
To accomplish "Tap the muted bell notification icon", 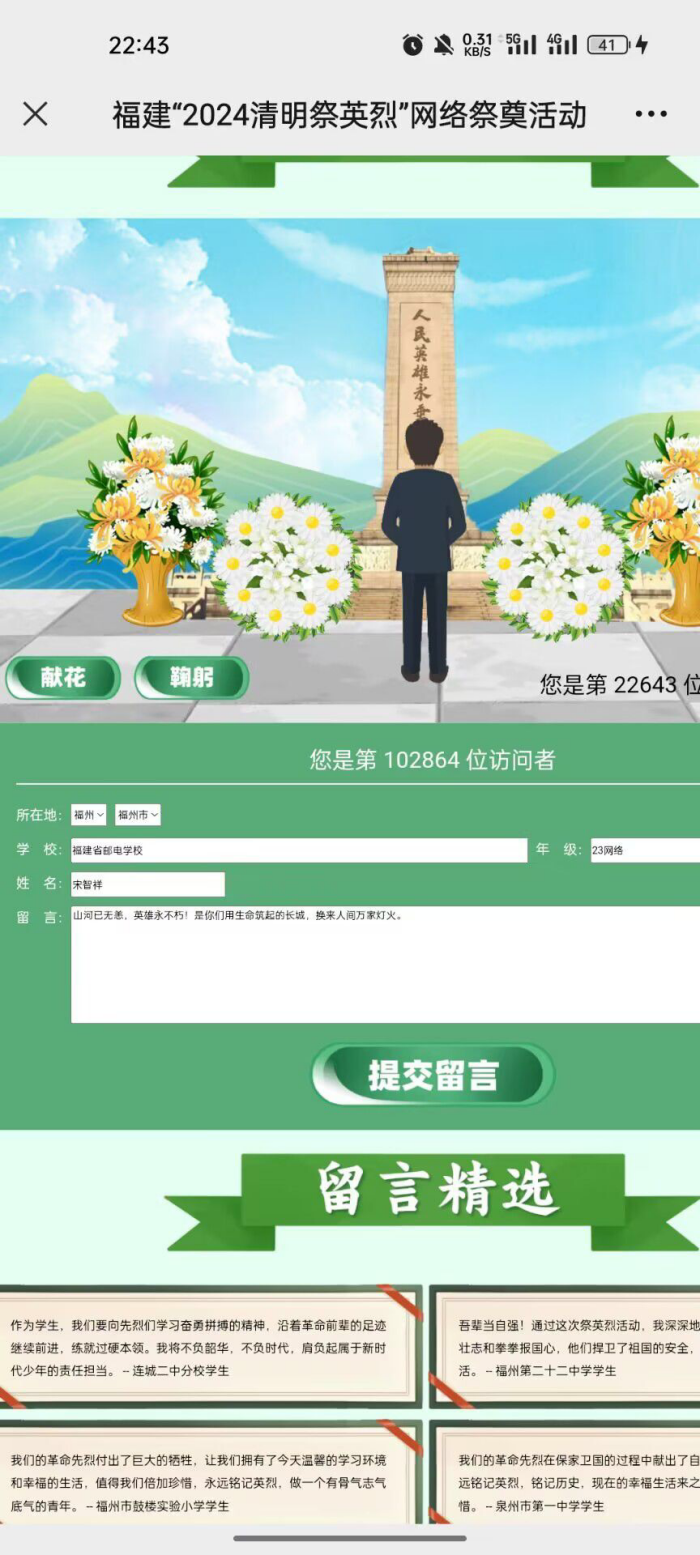I will pos(443,45).
